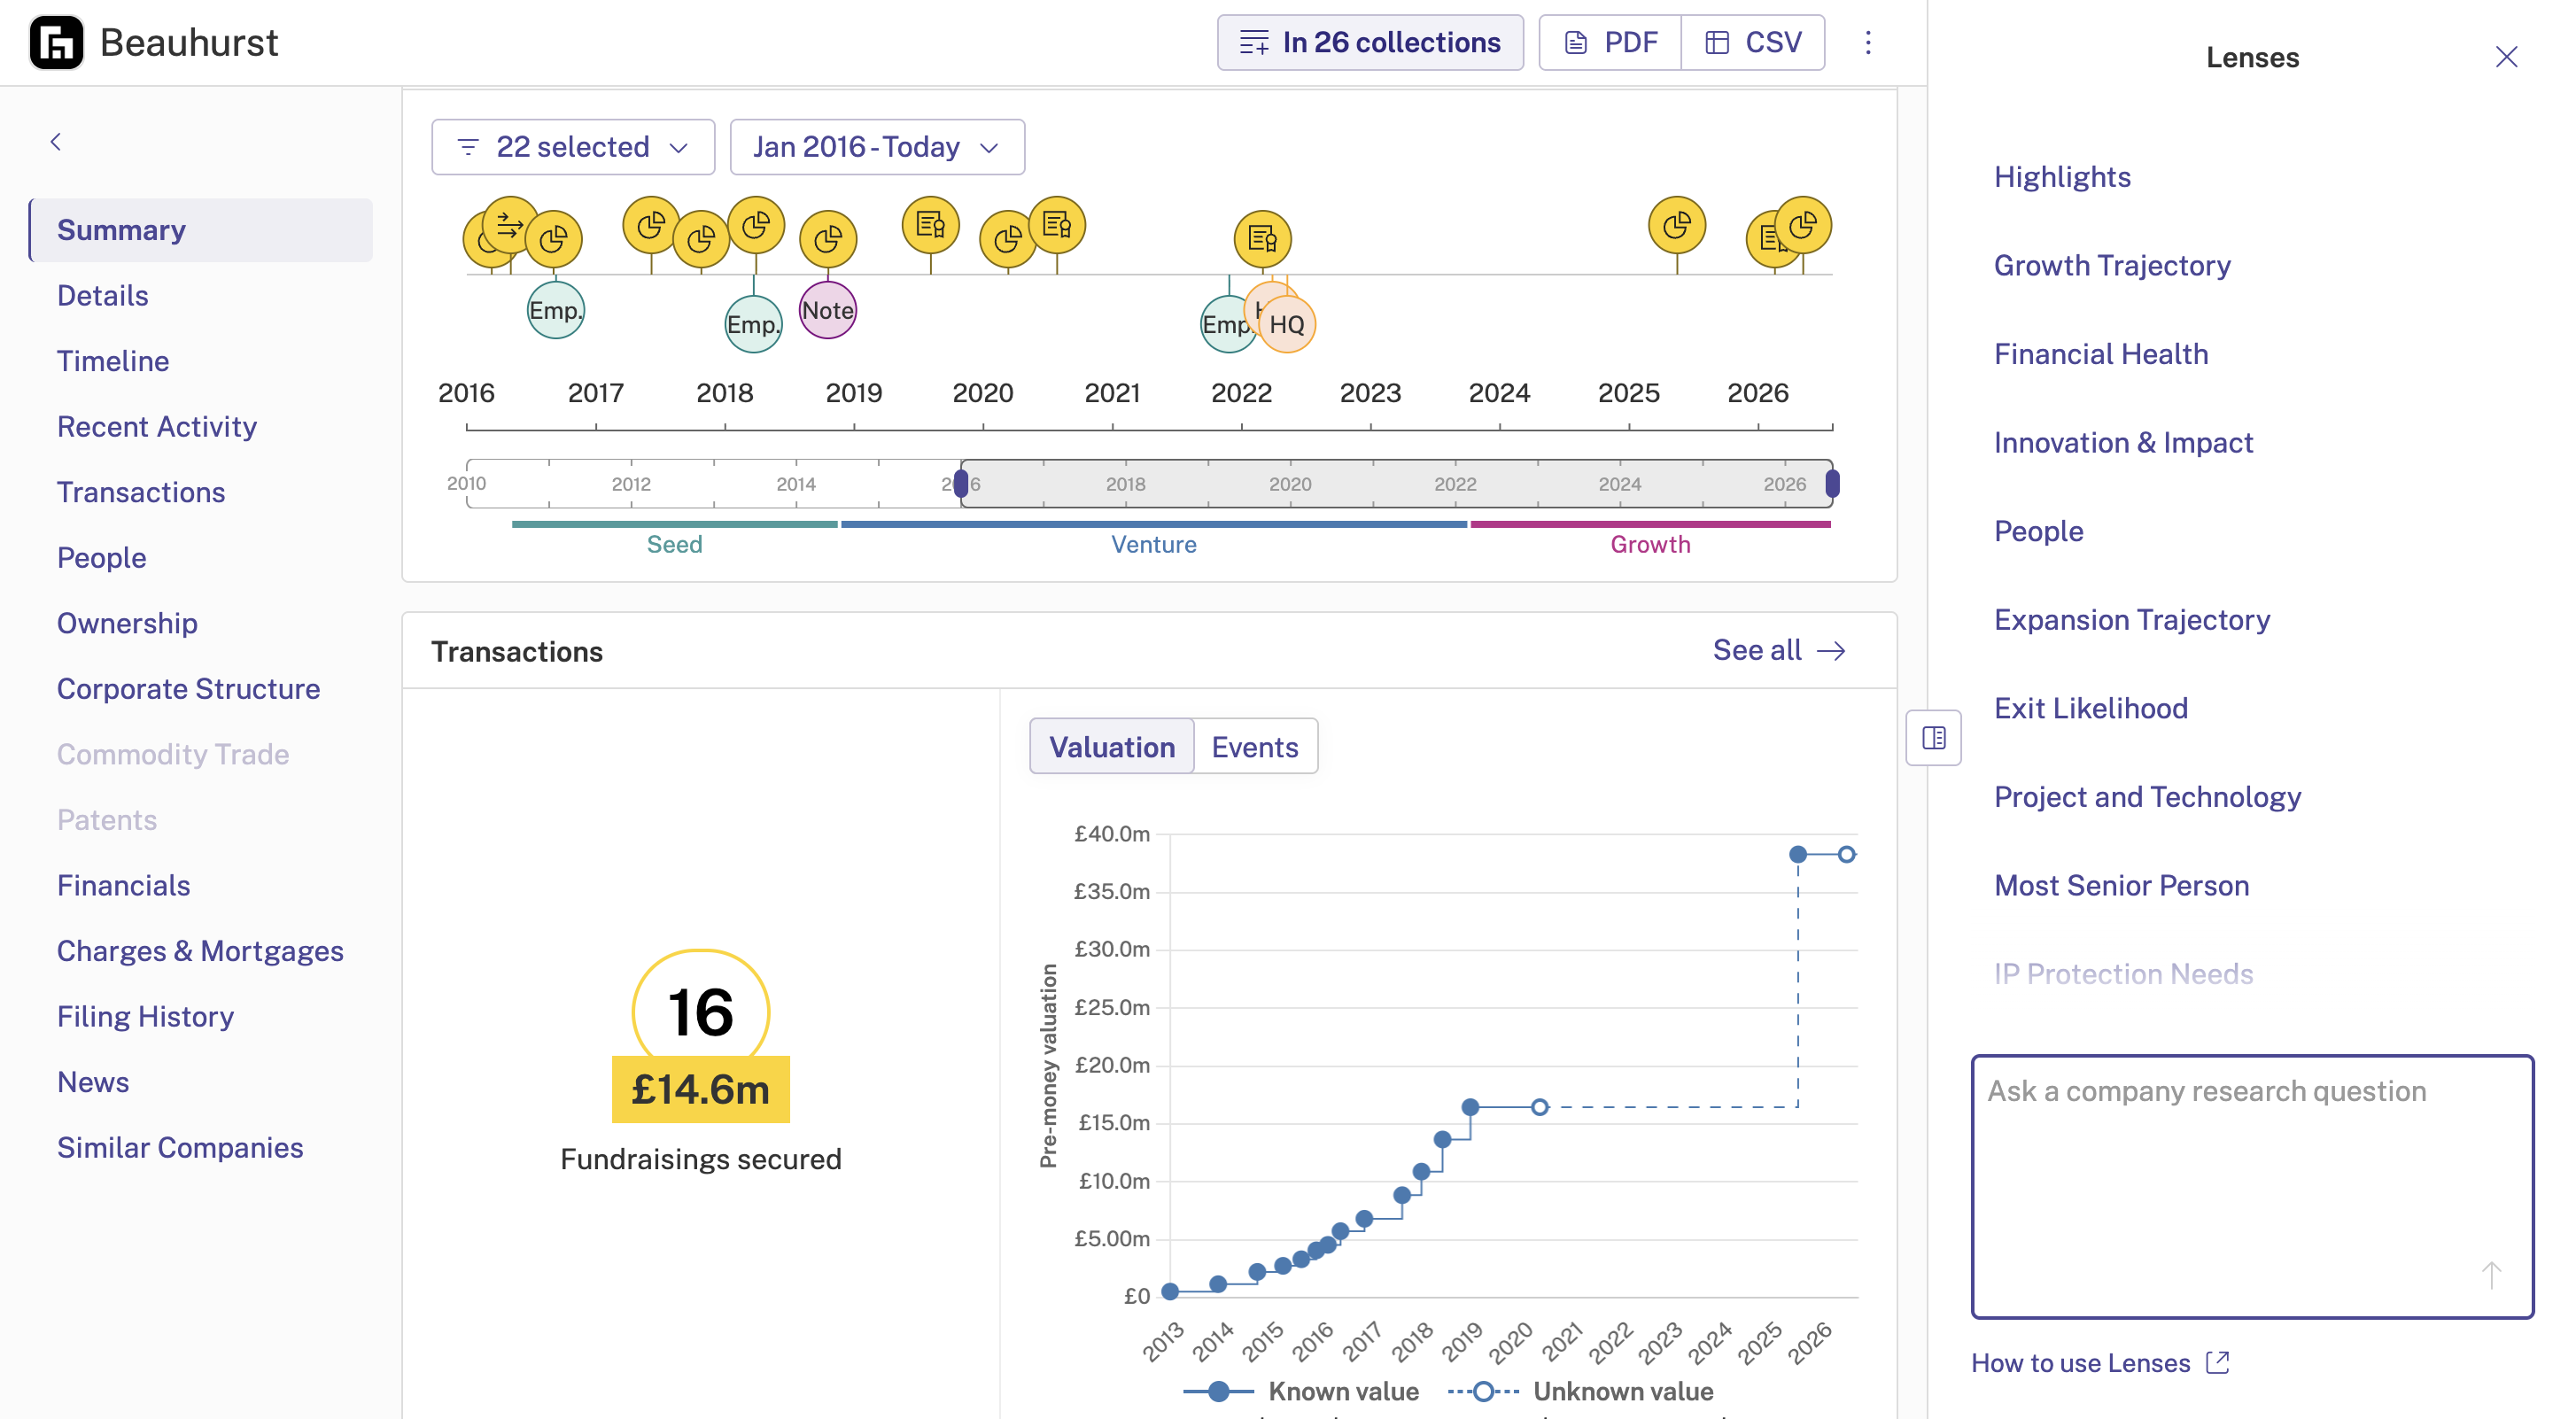2576x1419 pixels.
Task: Click the Seed stage bar
Action: (x=674, y=524)
